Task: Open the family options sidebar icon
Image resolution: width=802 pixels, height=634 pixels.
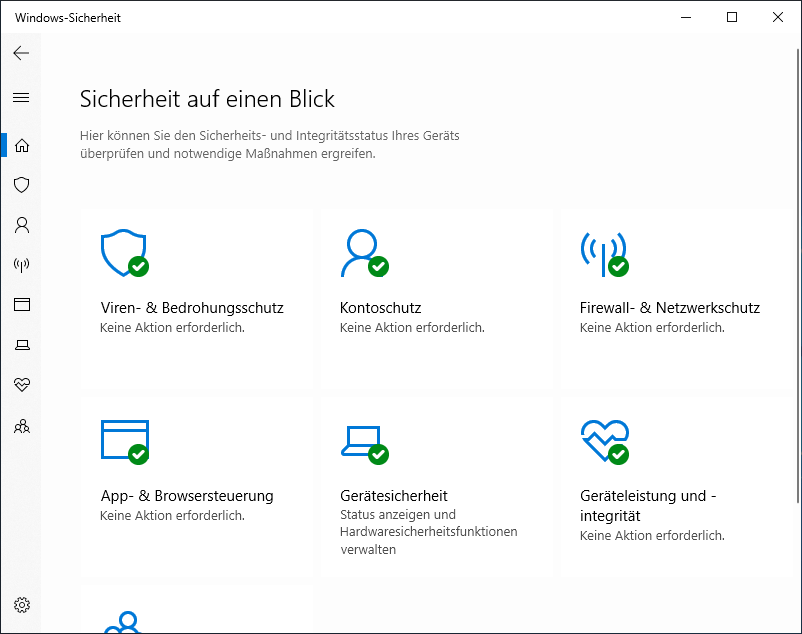Action: coord(21,426)
